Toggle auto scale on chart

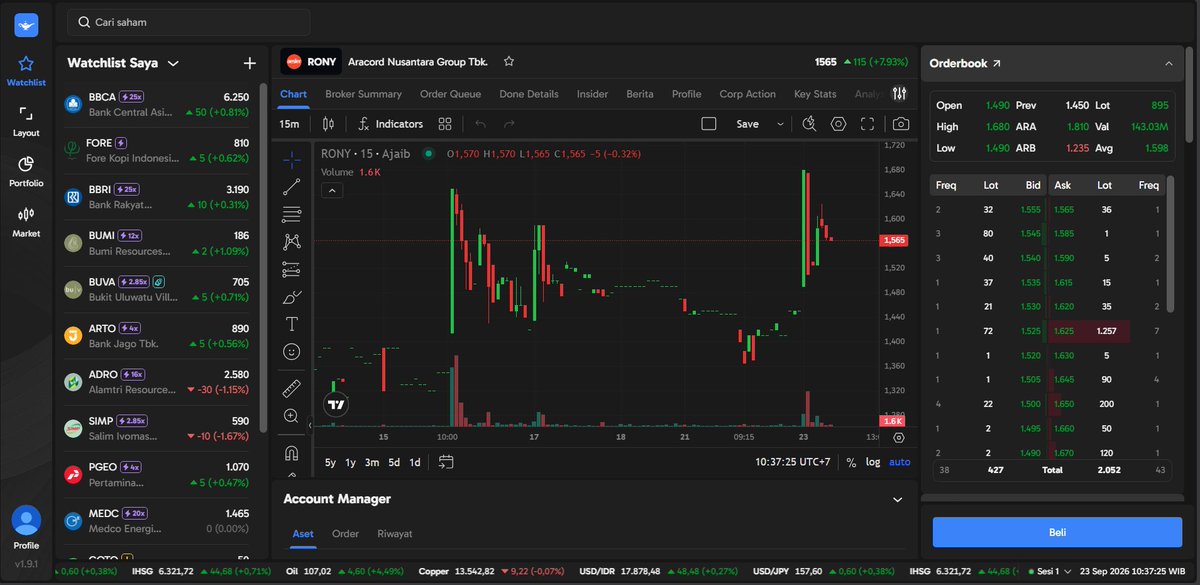(899, 462)
